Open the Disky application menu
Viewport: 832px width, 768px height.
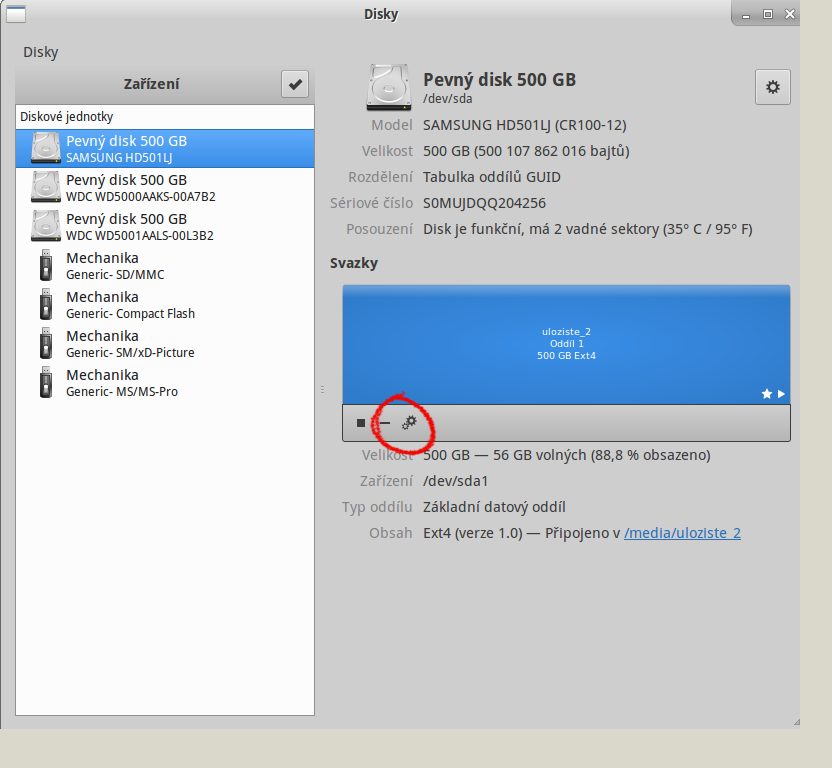click(40, 52)
